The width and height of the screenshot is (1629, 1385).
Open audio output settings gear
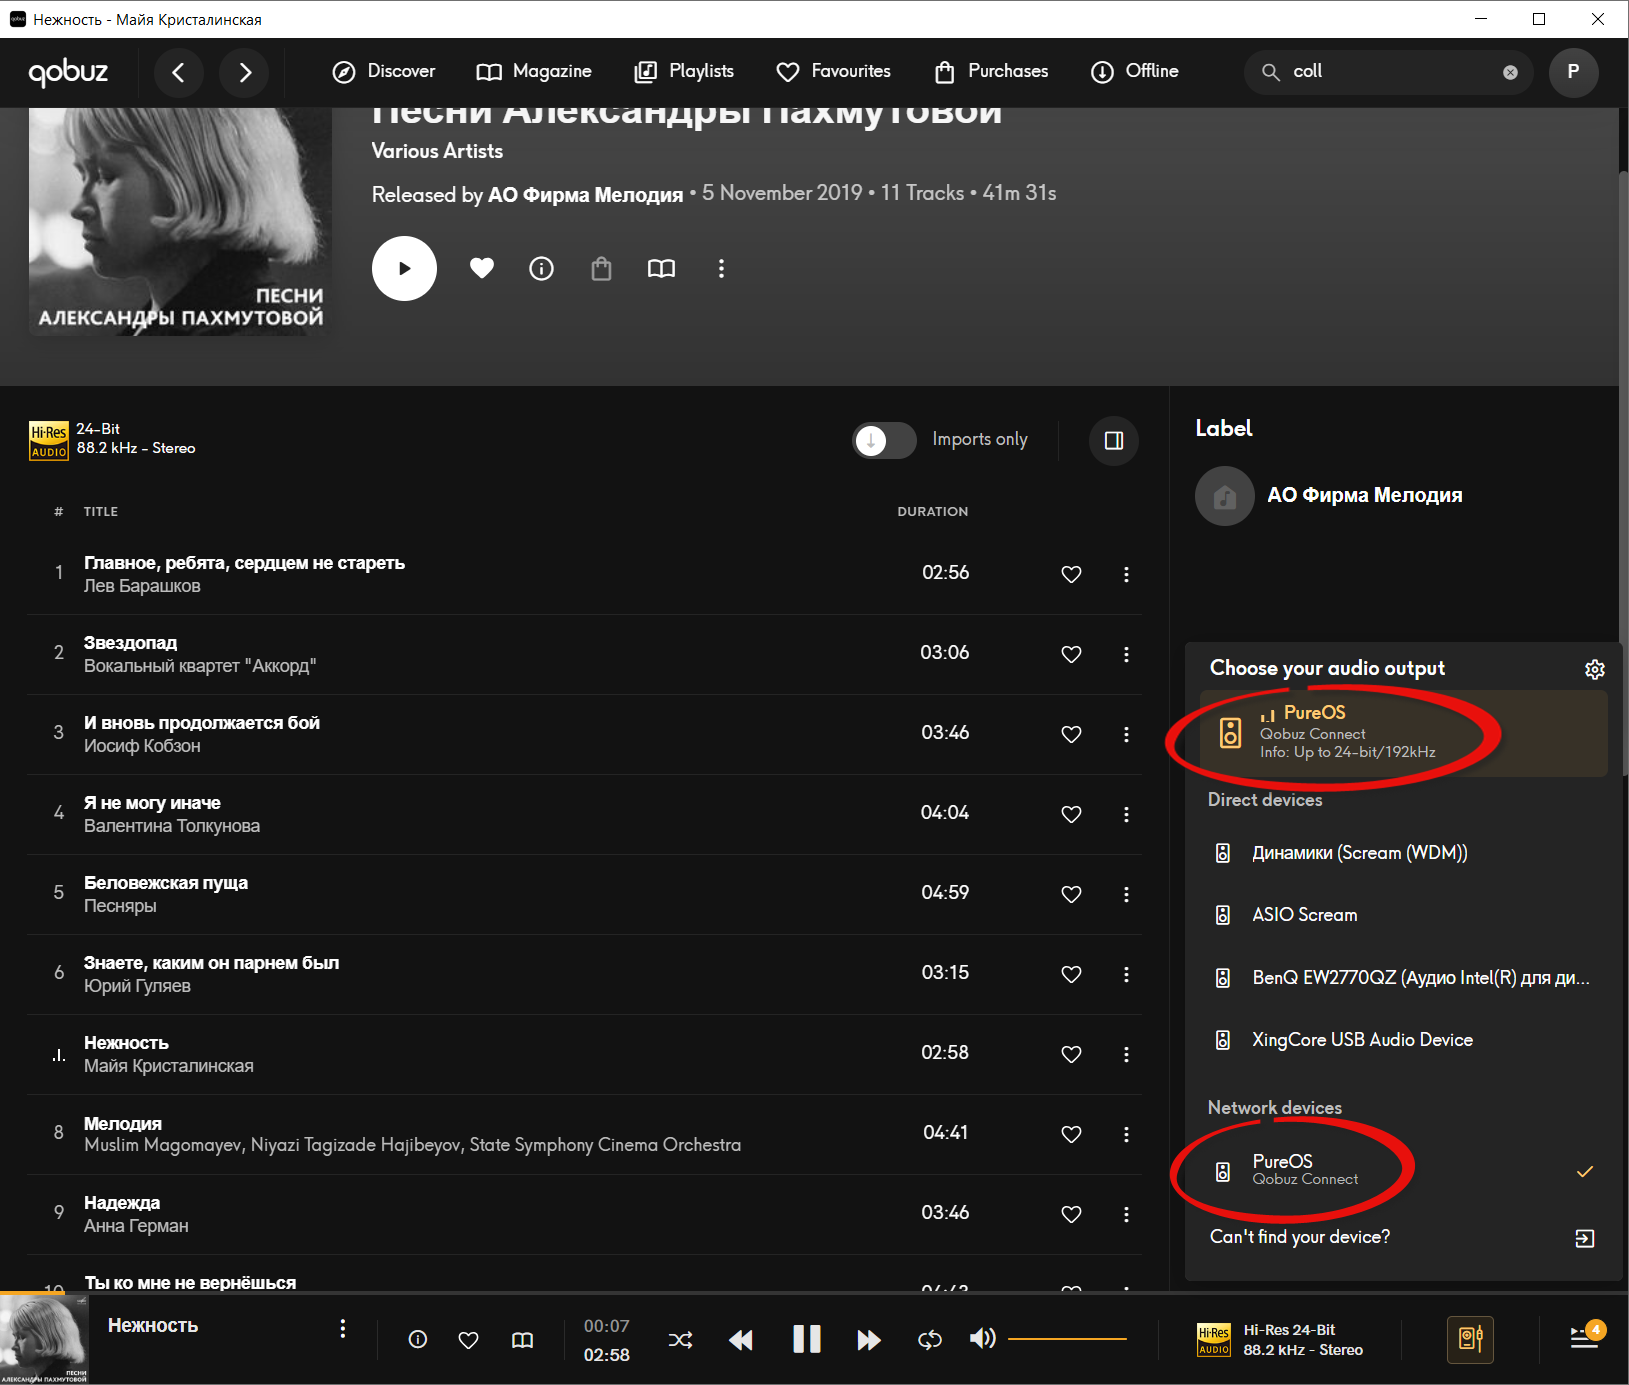click(1595, 669)
